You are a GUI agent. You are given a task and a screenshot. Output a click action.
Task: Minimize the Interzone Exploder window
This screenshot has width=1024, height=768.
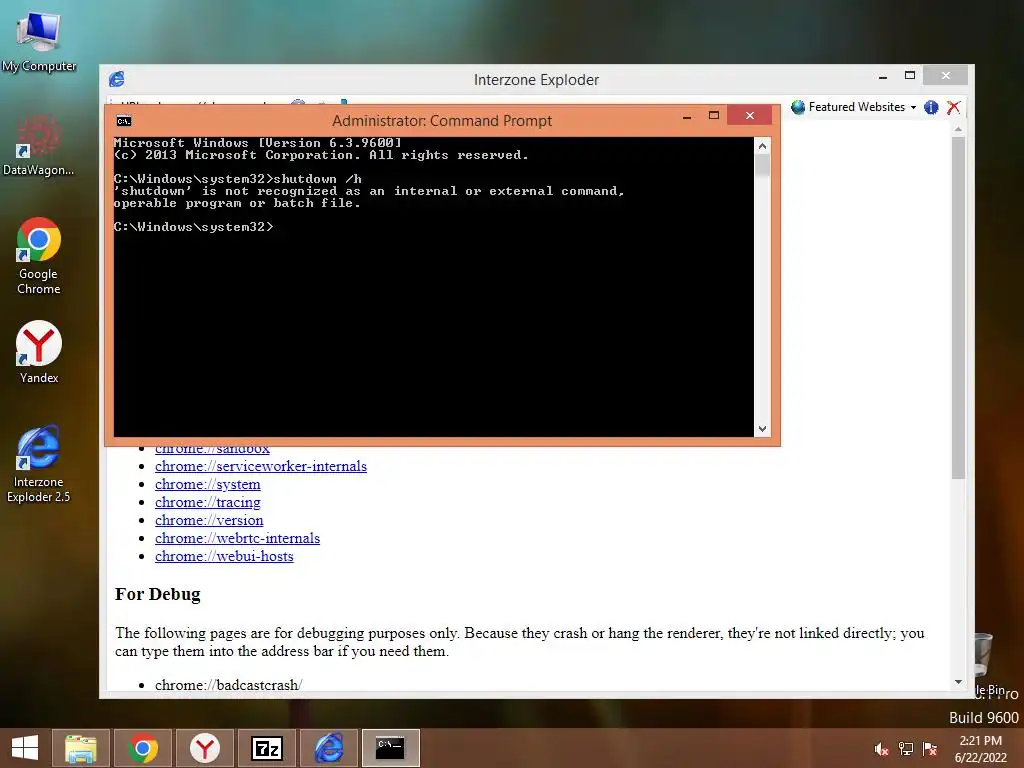click(x=883, y=76)
